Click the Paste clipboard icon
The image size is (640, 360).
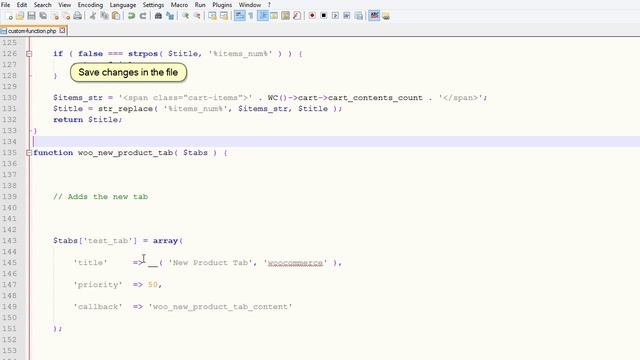click(x=116, y=16)
